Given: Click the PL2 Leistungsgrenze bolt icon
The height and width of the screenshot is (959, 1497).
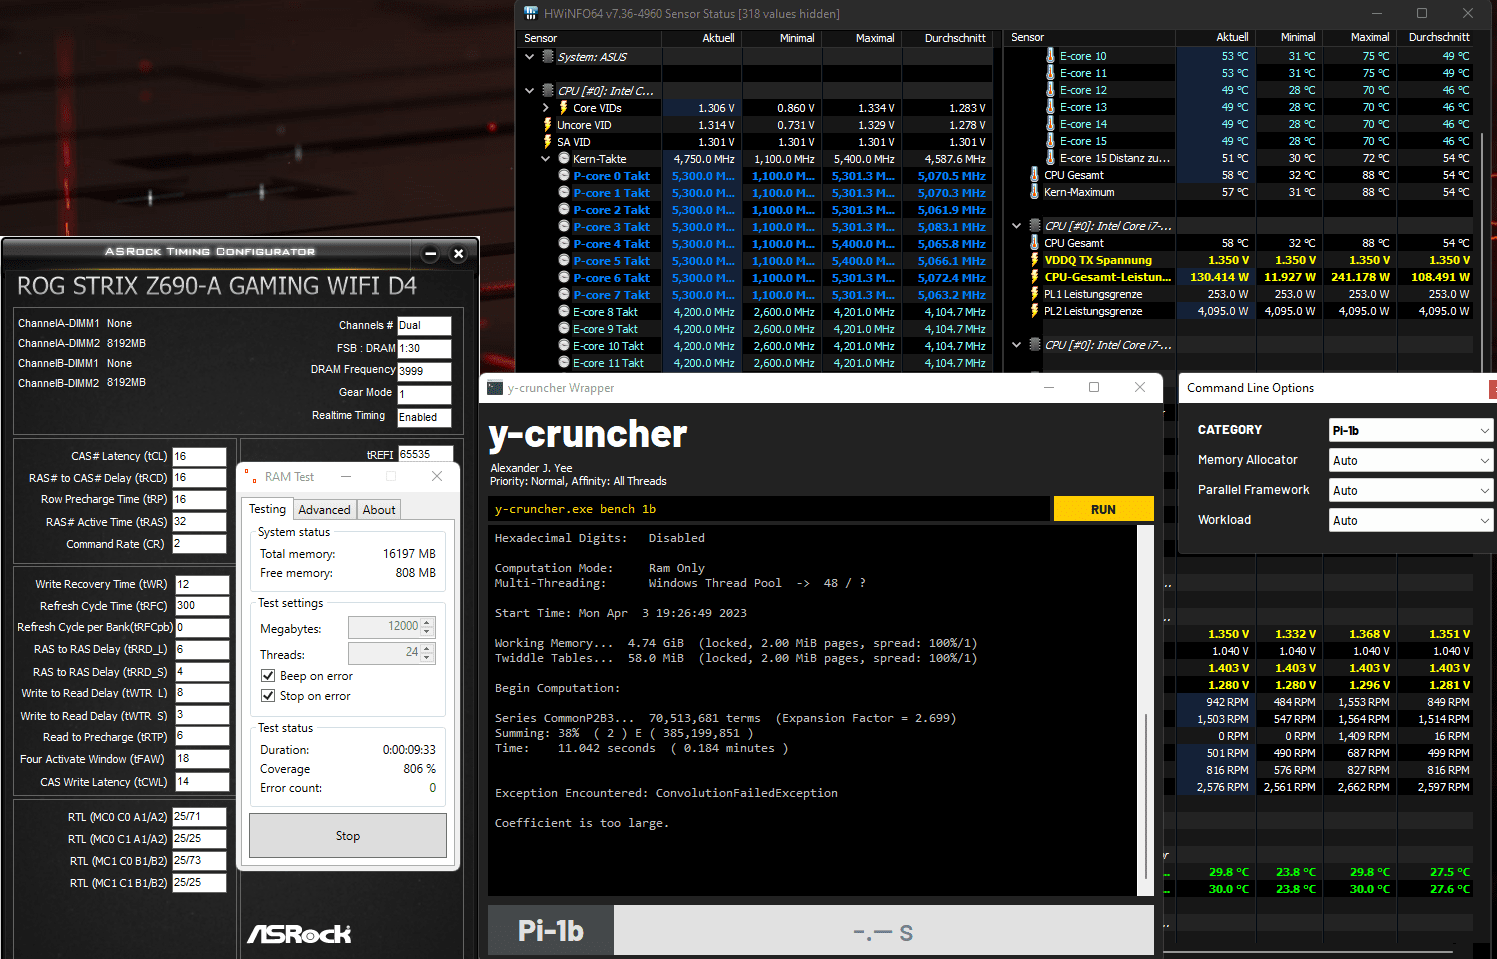Looking at the screenshot, I should point(1034,311).
